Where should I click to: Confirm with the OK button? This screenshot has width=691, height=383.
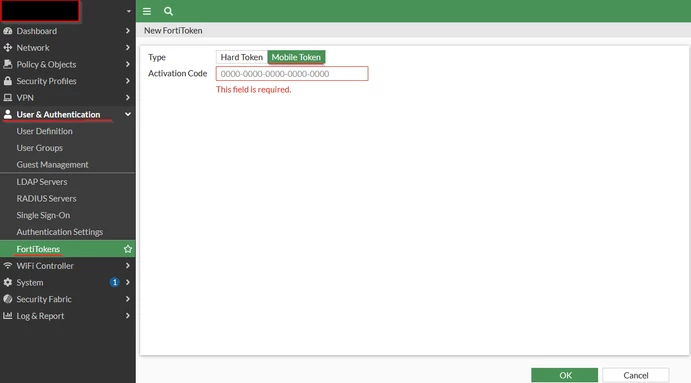(x=565, y=375)
